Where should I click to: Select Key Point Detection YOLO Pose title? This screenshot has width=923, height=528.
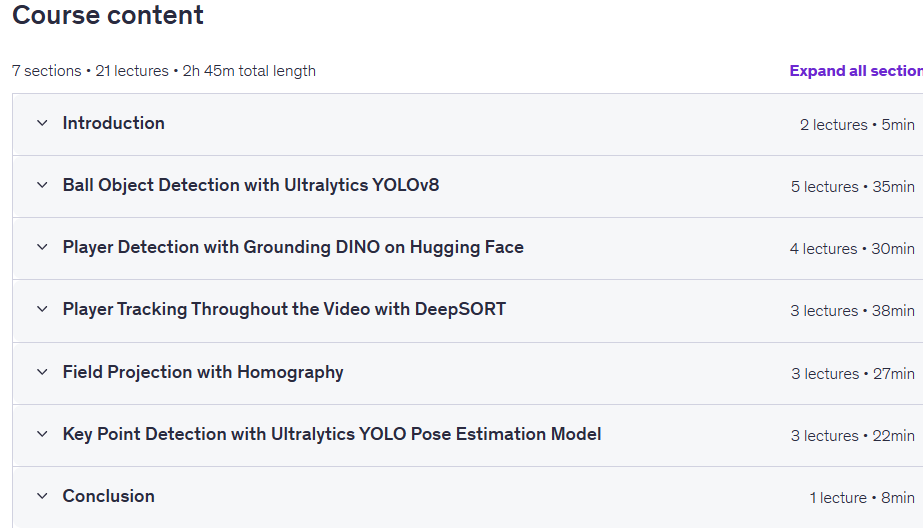coord(332,434)
